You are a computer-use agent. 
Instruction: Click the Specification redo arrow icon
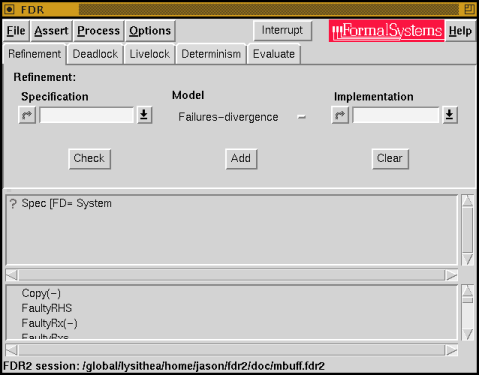27,115
